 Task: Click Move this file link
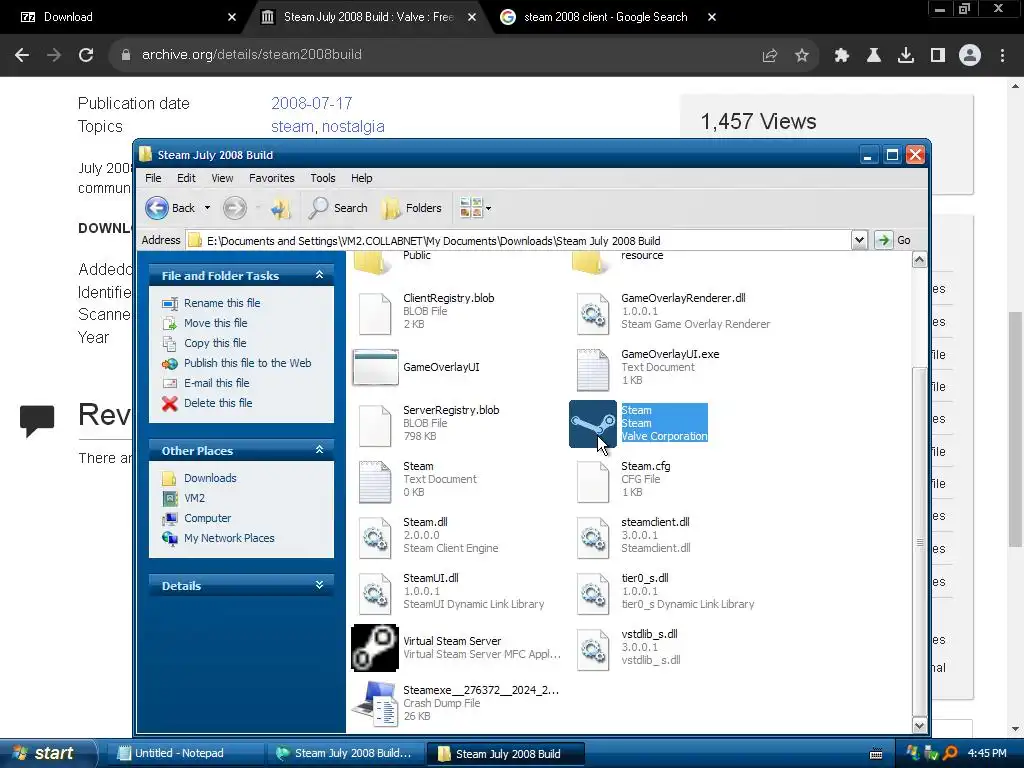(x=216, y=323)
